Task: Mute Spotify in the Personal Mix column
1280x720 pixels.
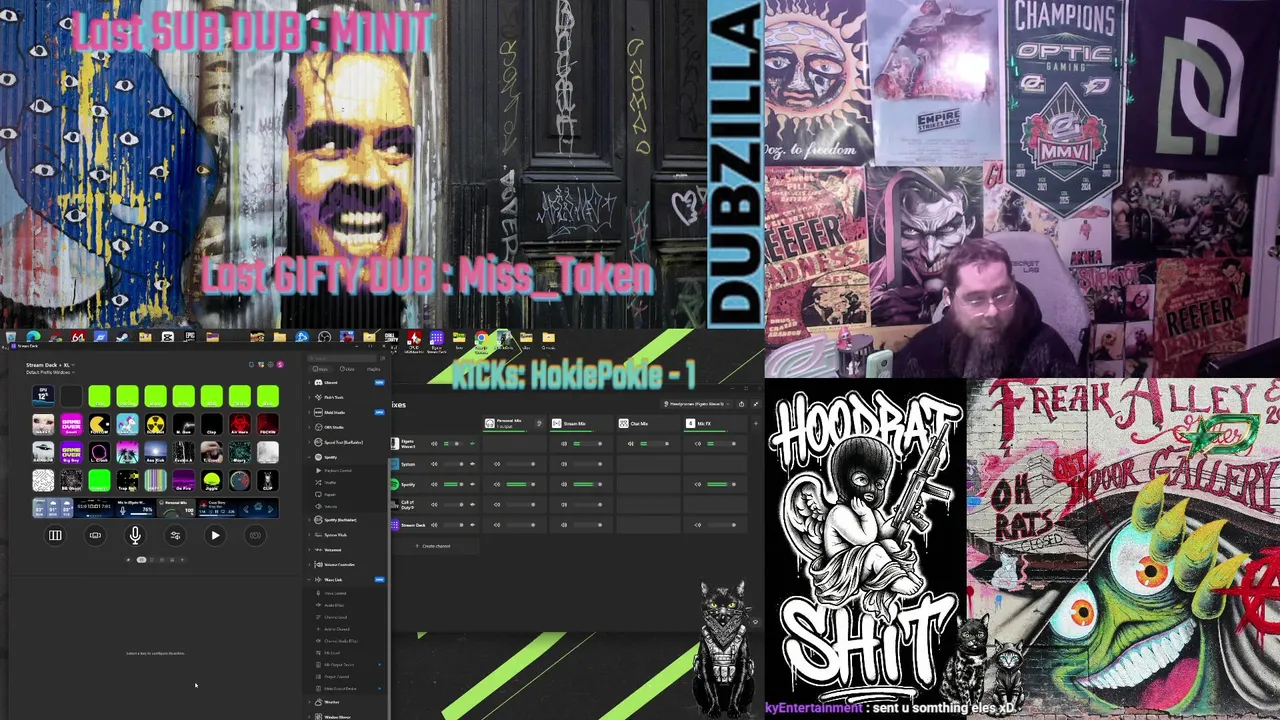Action: [x=497, y=484]
